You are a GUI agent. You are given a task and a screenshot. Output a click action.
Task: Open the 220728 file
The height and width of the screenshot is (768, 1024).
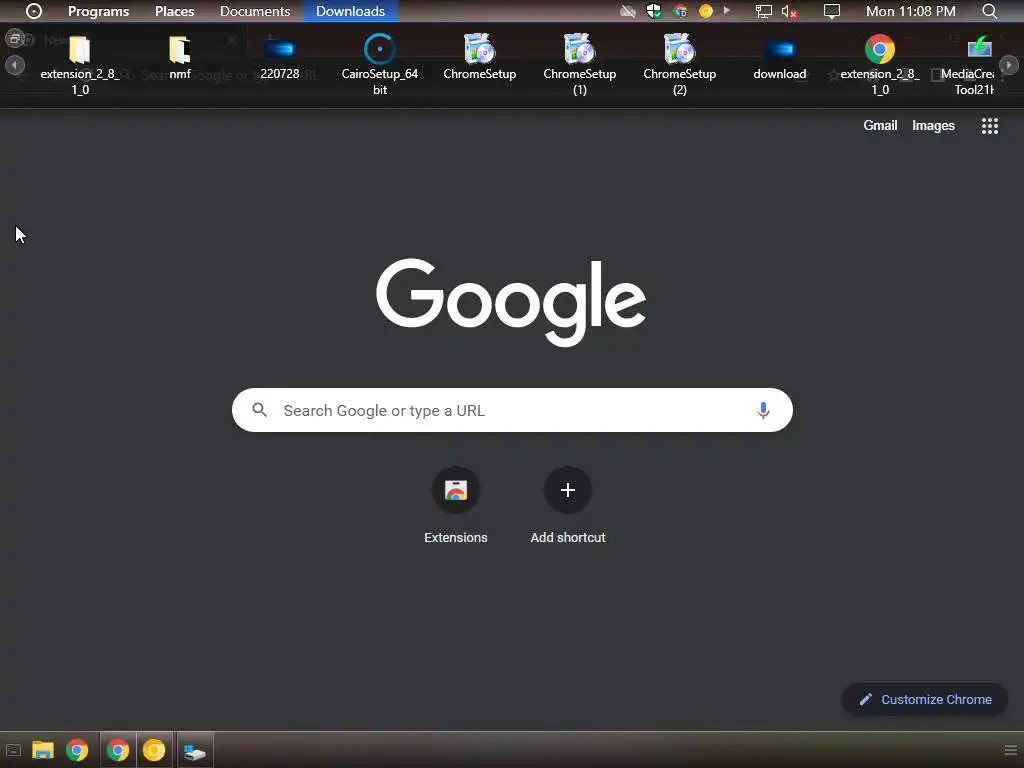280,57
